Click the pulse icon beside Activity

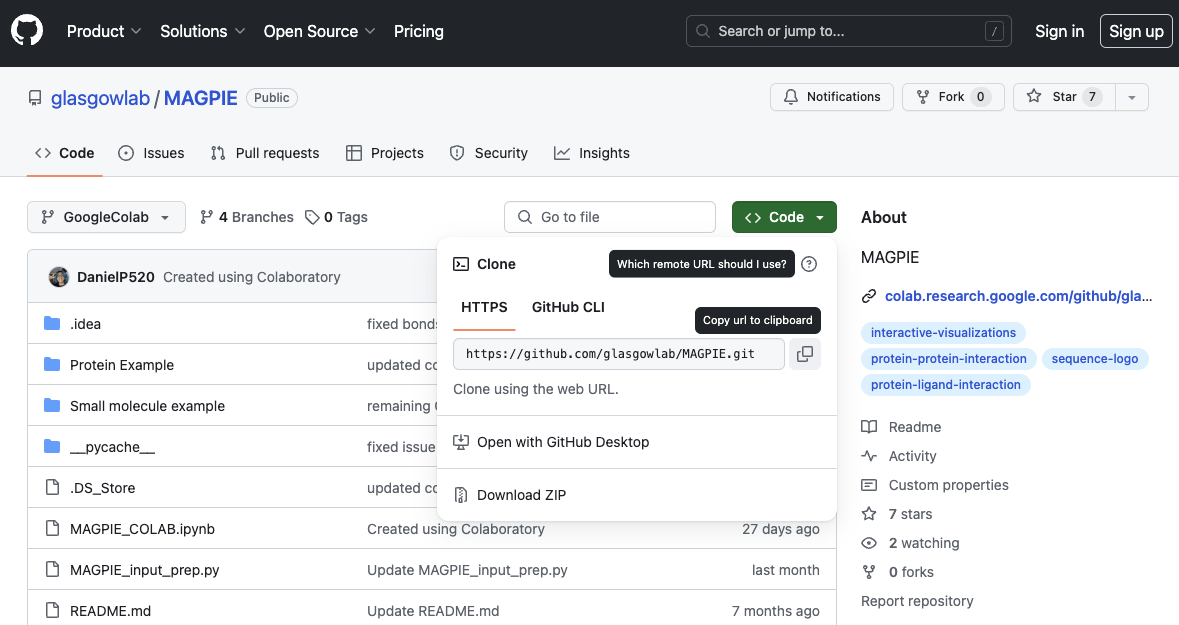[869, 456]
